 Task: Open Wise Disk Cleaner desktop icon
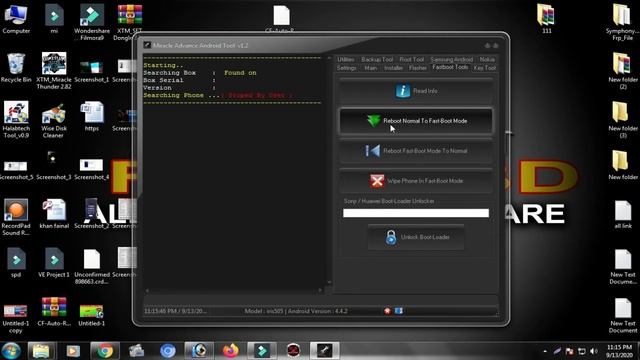coord(54,120)
